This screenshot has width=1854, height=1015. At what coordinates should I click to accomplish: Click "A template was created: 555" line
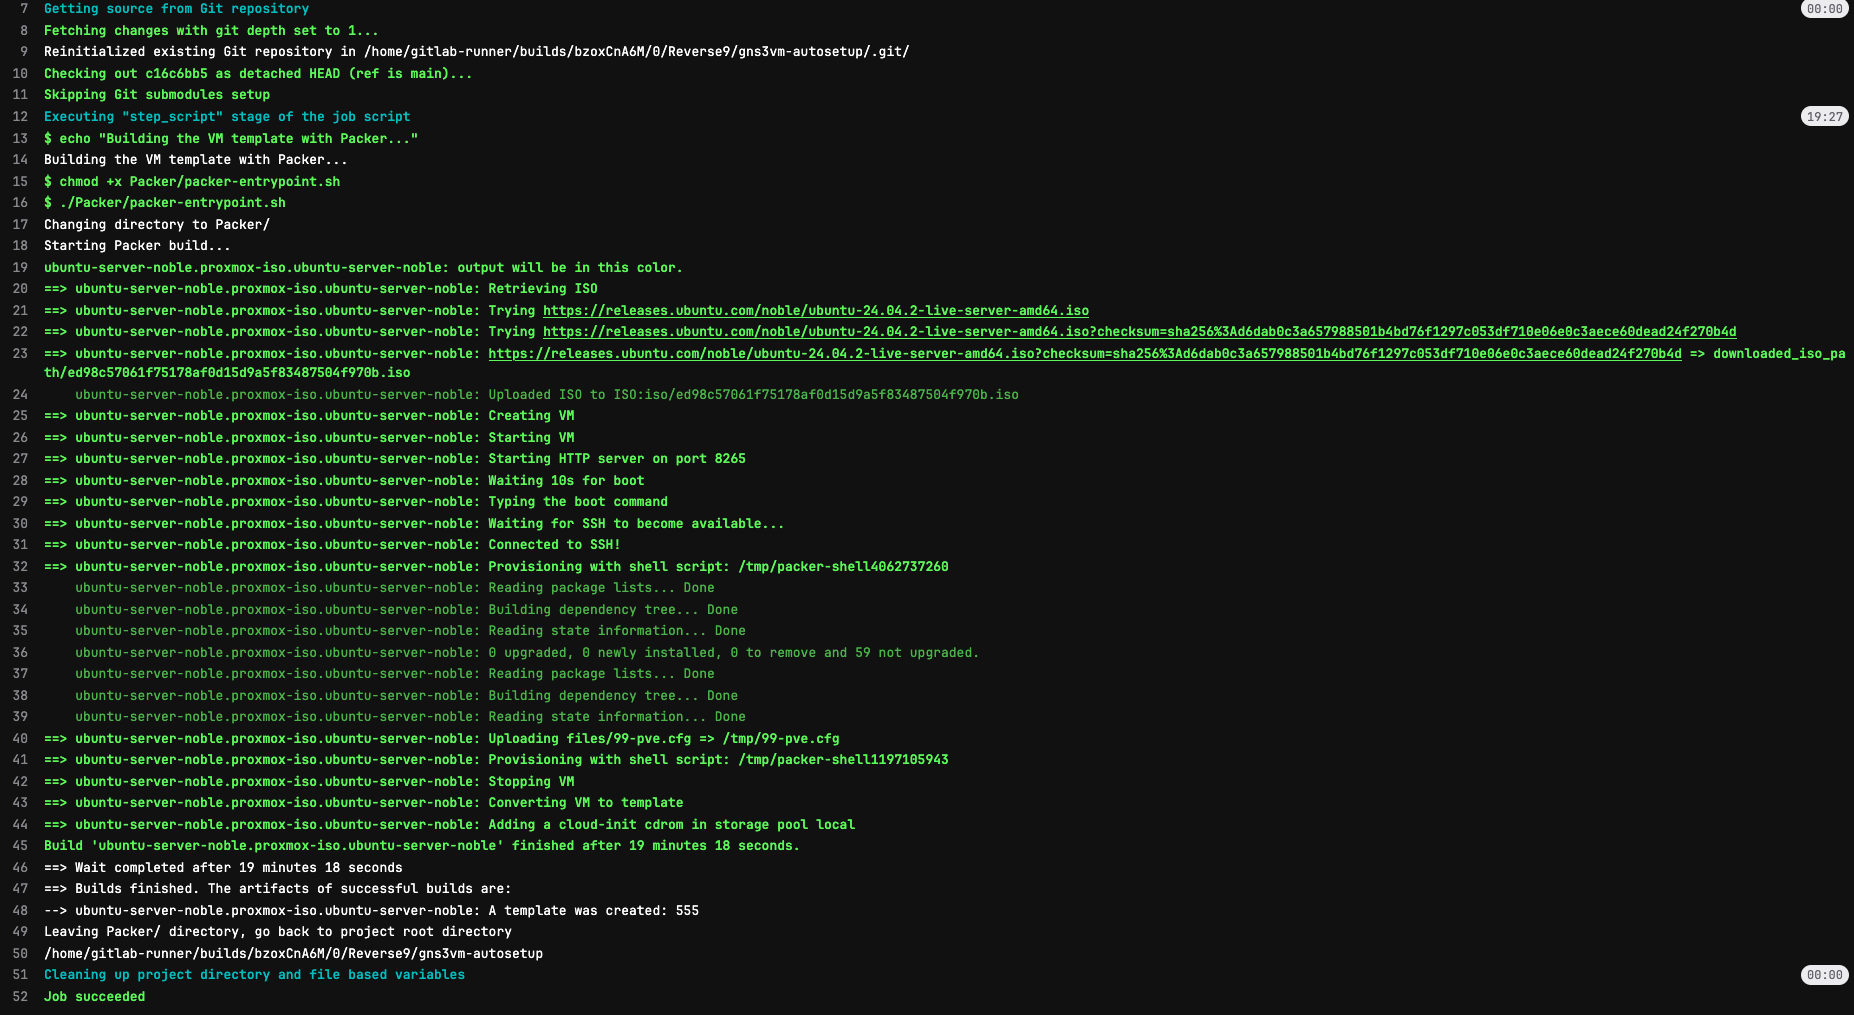tap(371, 911)
